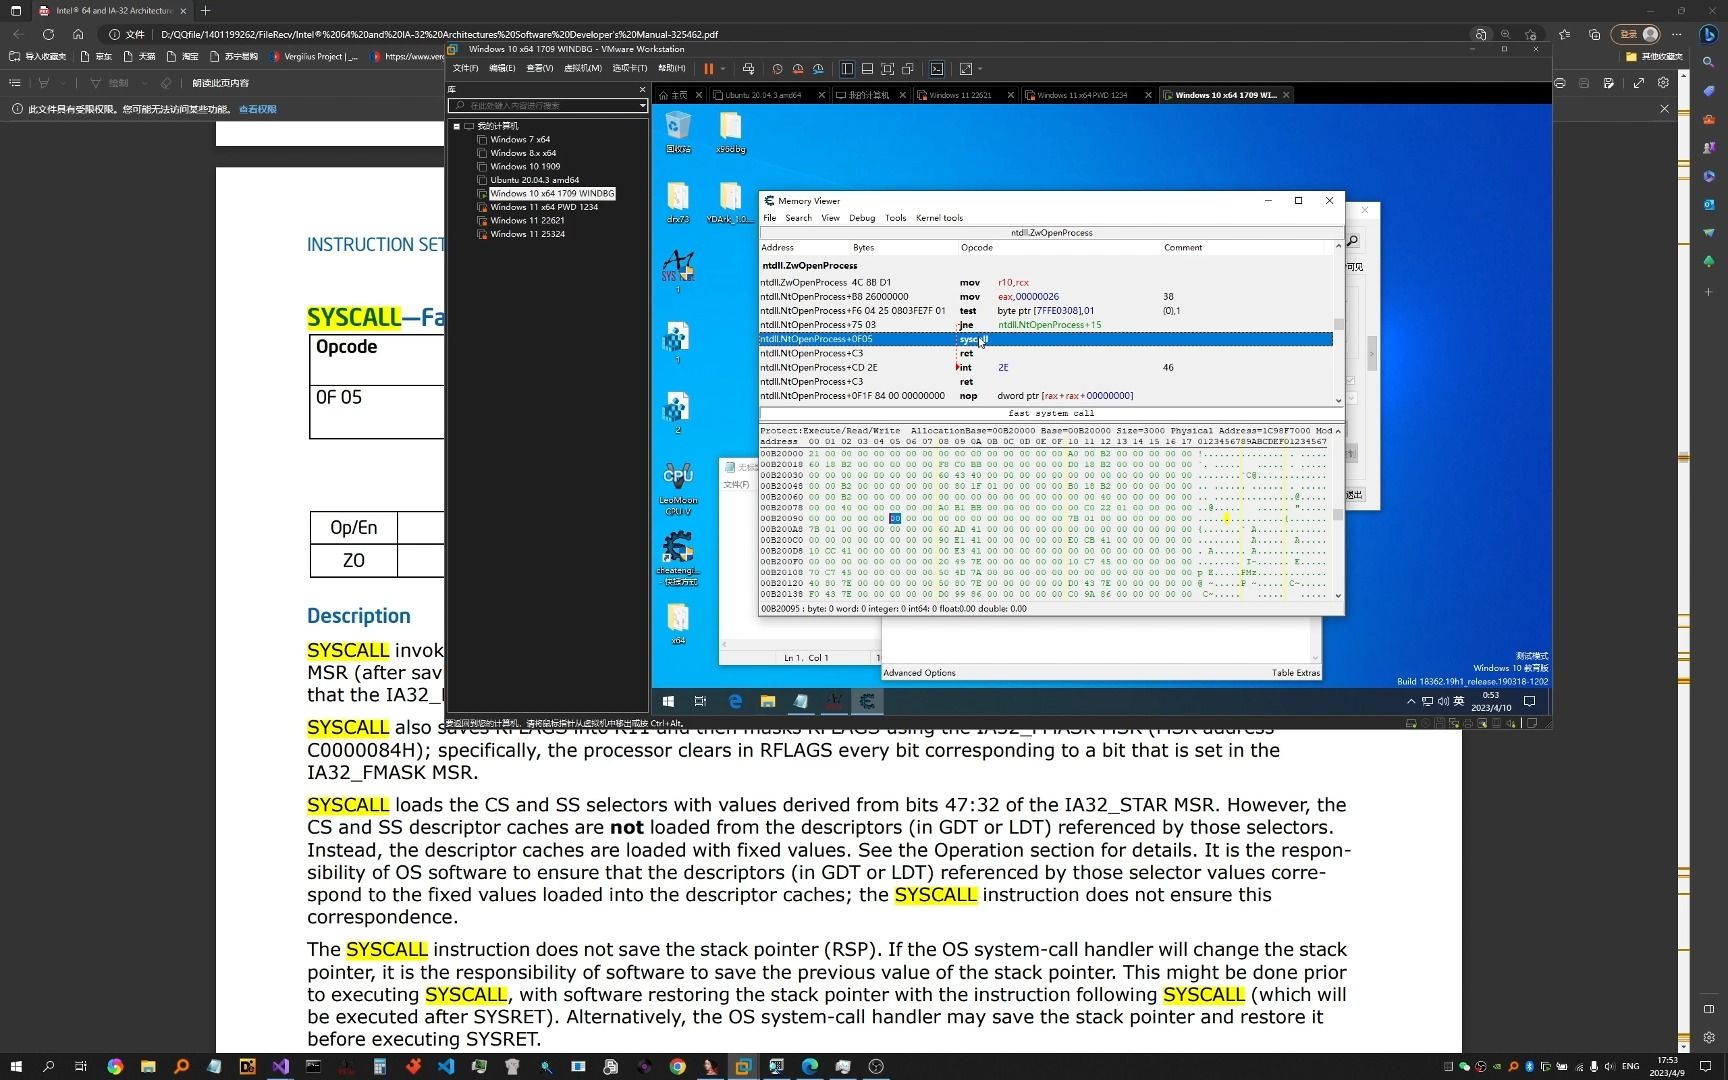This screenshot has height=1080, width=1728.
Task: Open the VM power options dropdown arrow
Action: point(723,69)
